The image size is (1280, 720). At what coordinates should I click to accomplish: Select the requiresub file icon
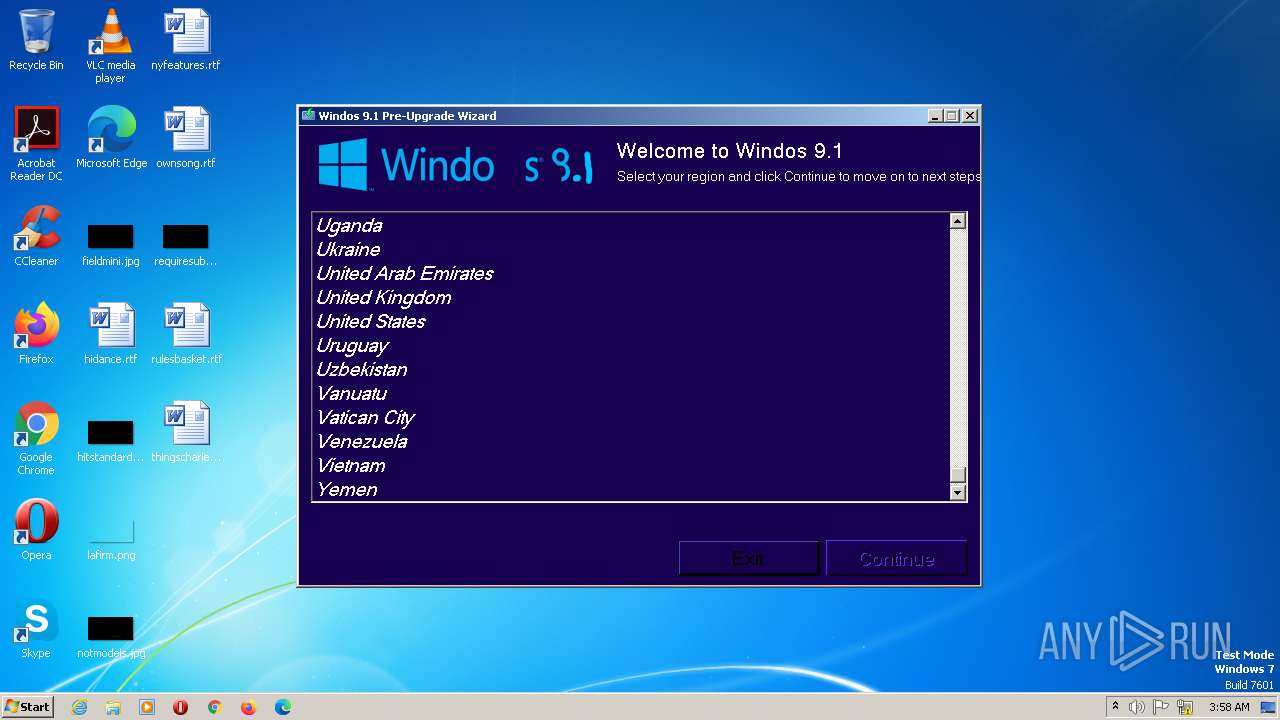point(185,245)
